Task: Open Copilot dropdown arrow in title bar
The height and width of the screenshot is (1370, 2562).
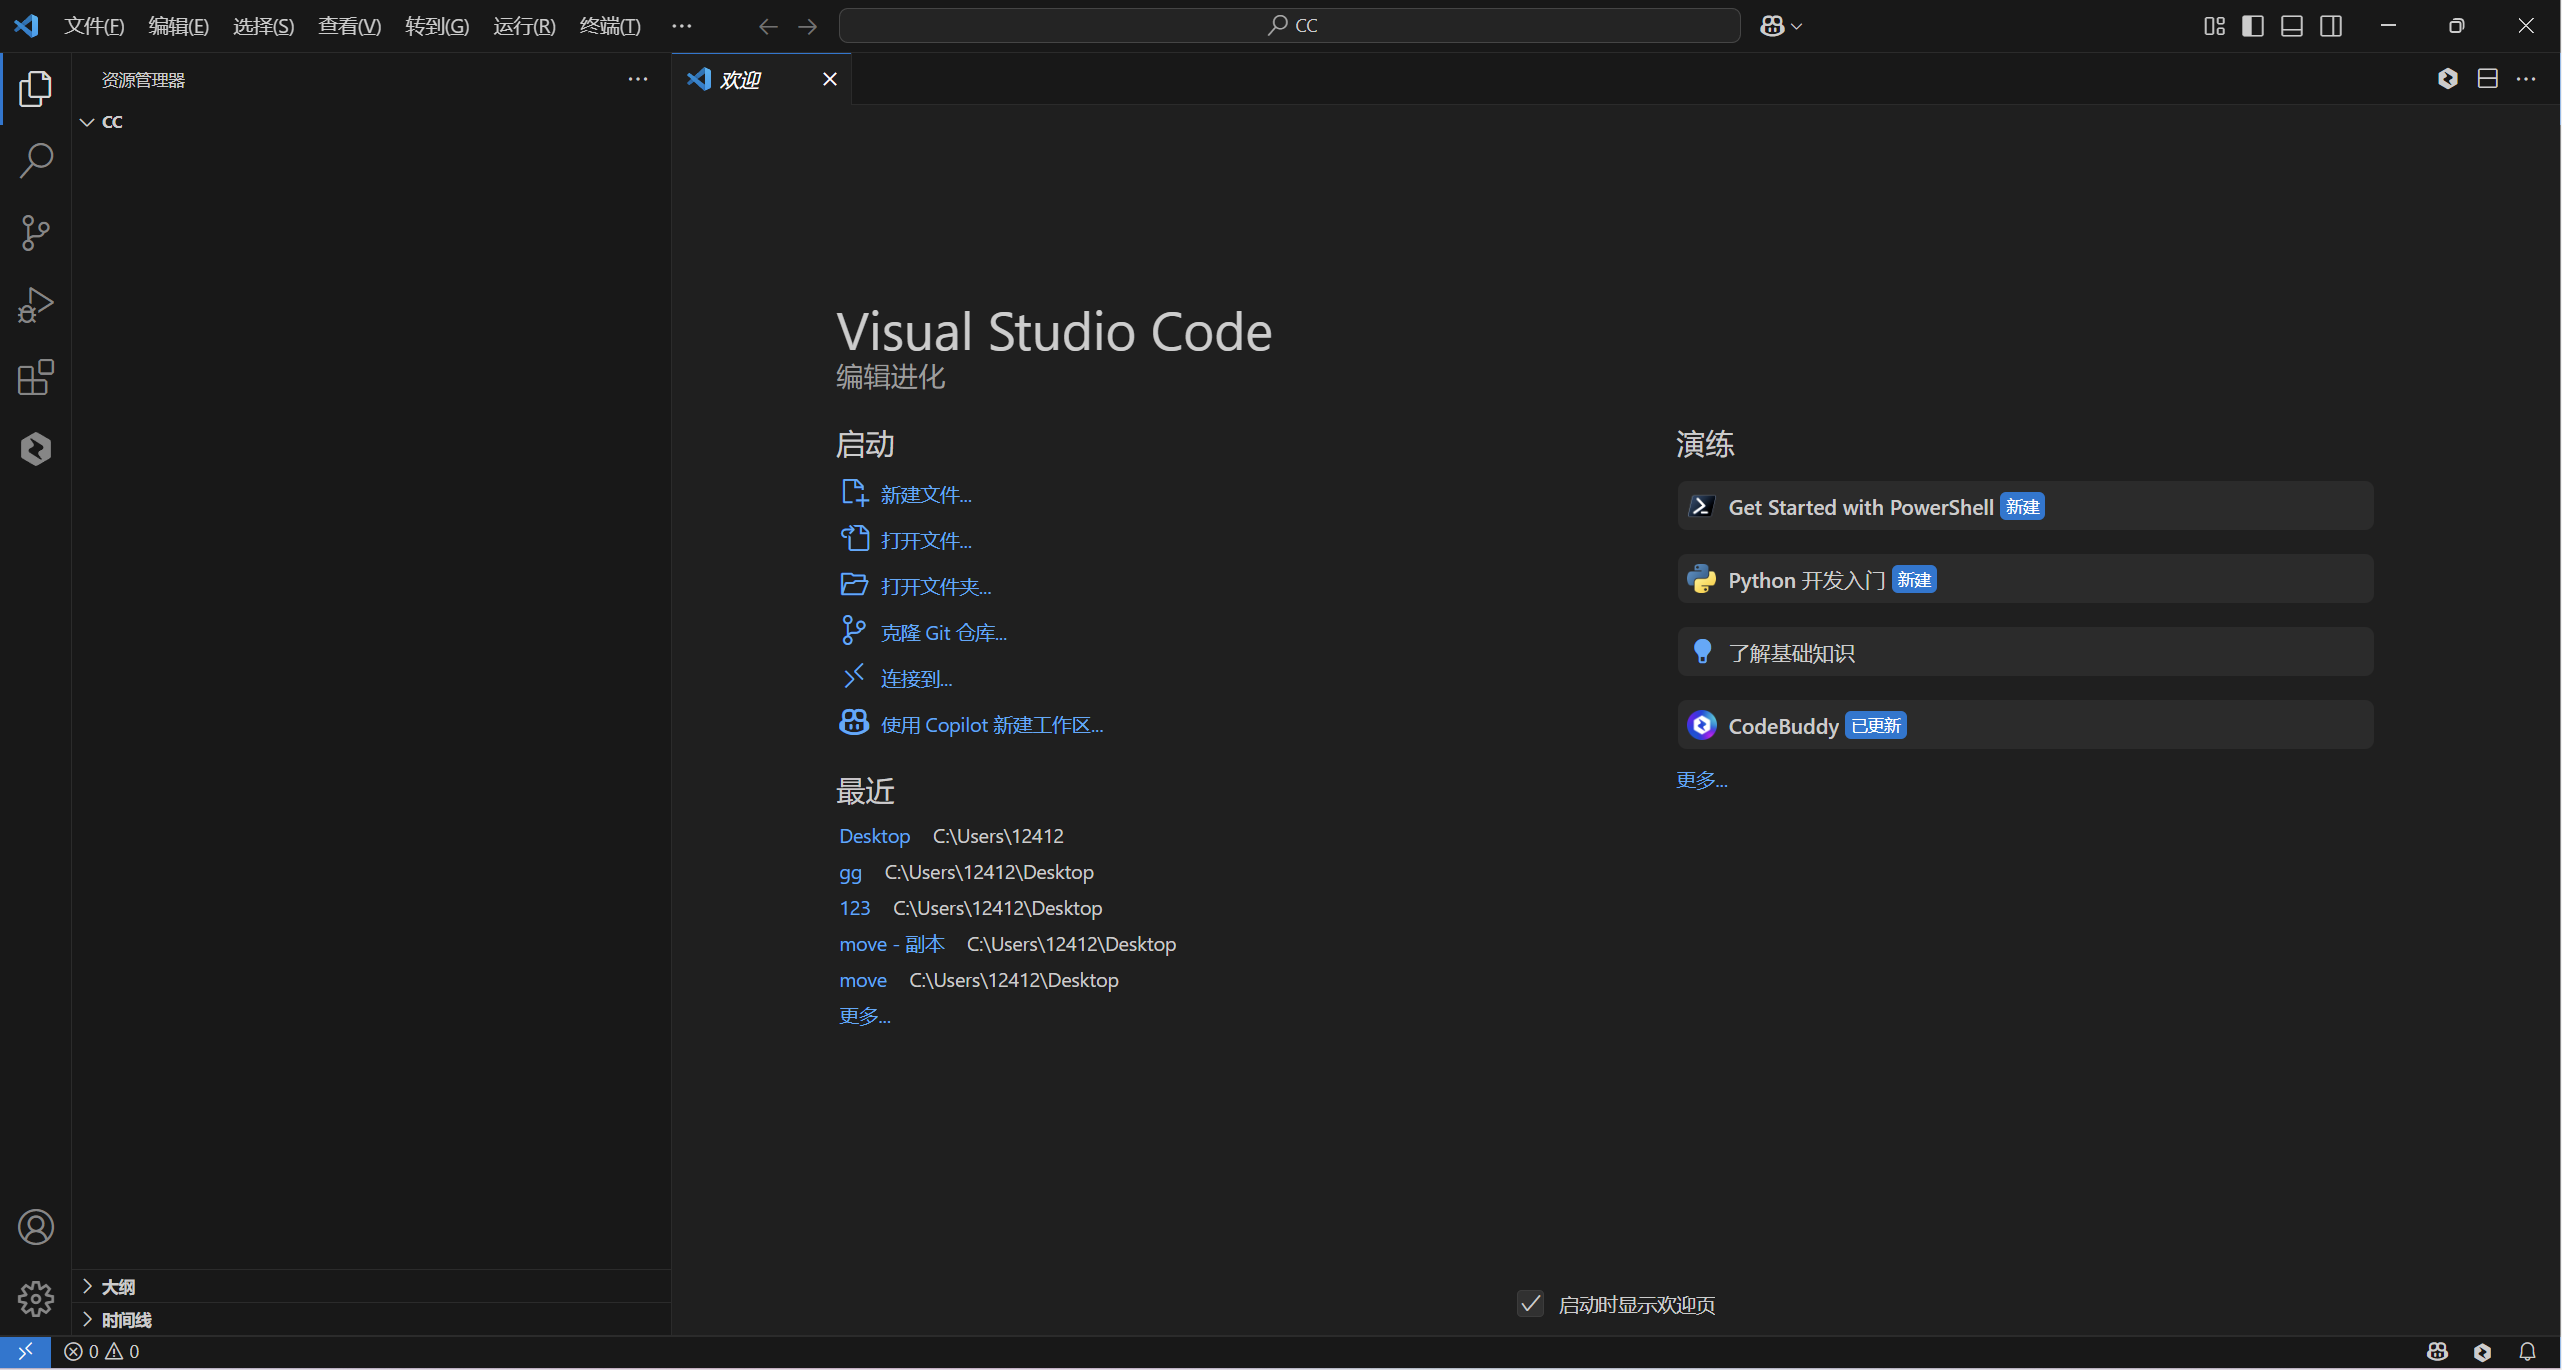Action: click(x=1797, y=27)
